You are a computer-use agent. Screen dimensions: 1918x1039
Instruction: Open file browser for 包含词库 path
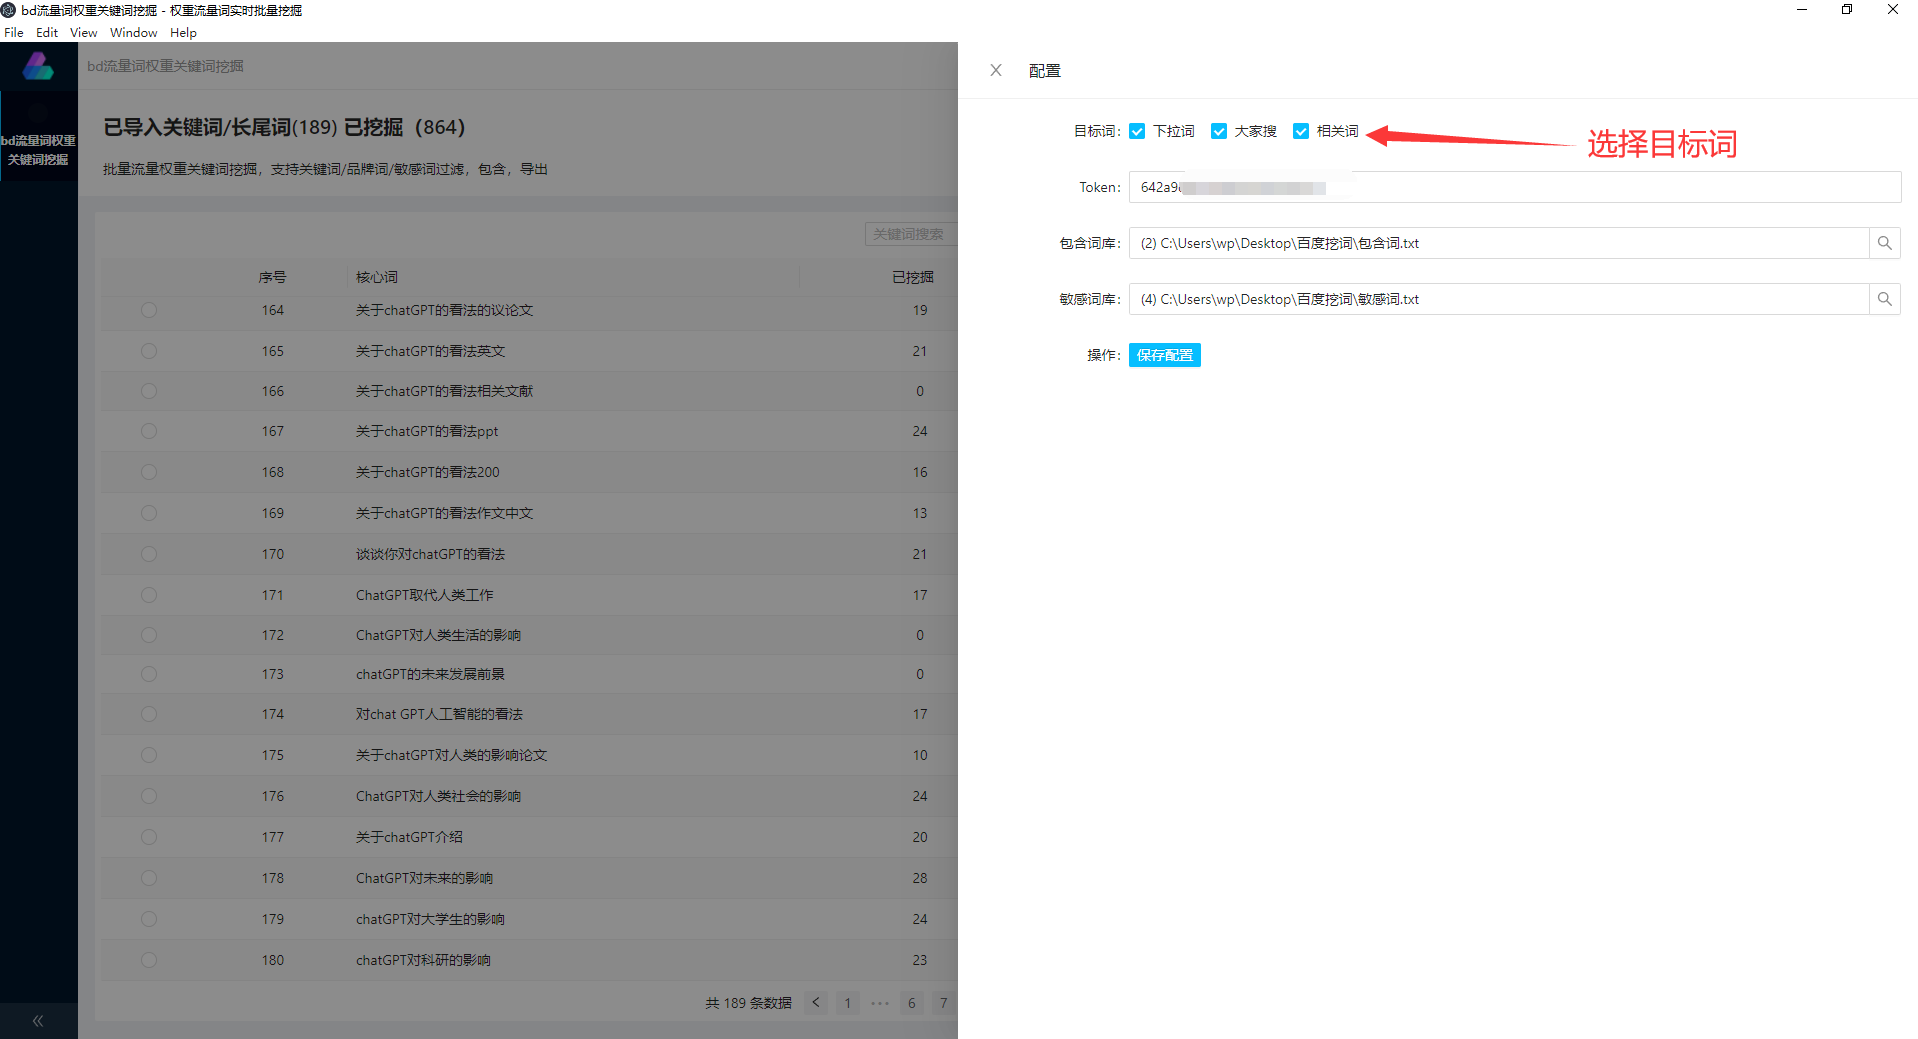(1885, 242)
